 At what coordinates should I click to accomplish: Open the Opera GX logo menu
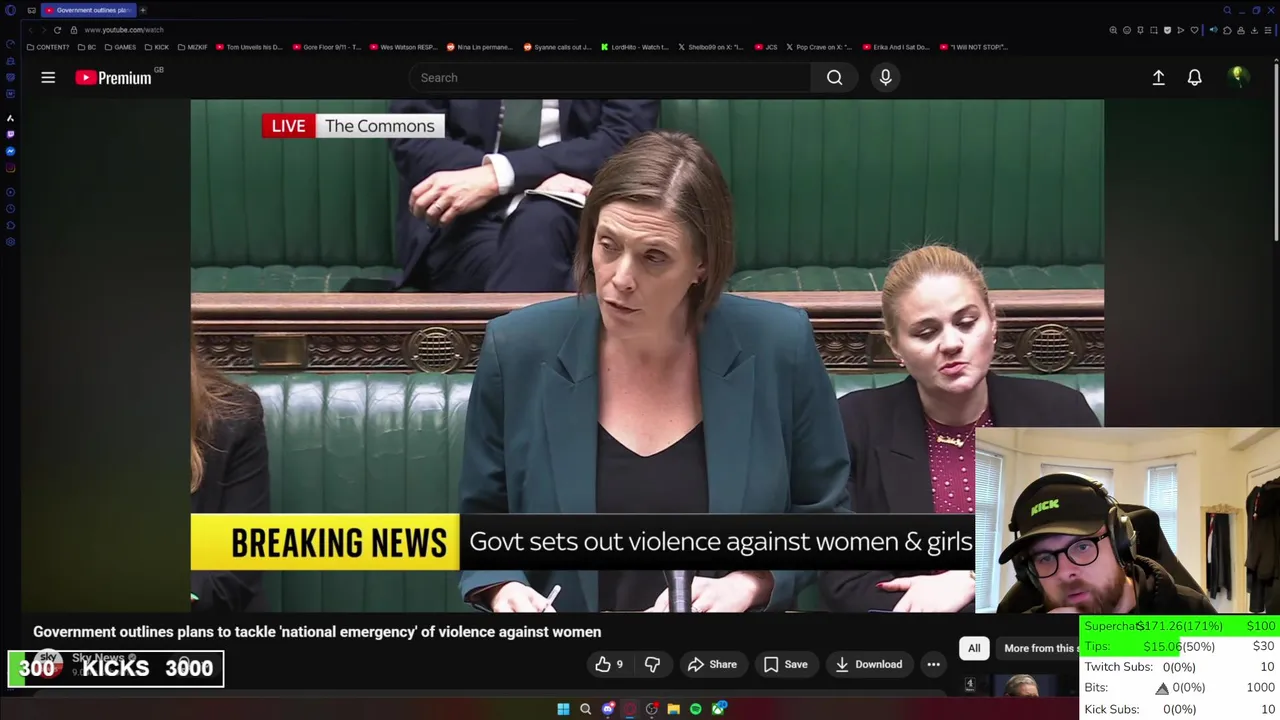coord(10,10)
